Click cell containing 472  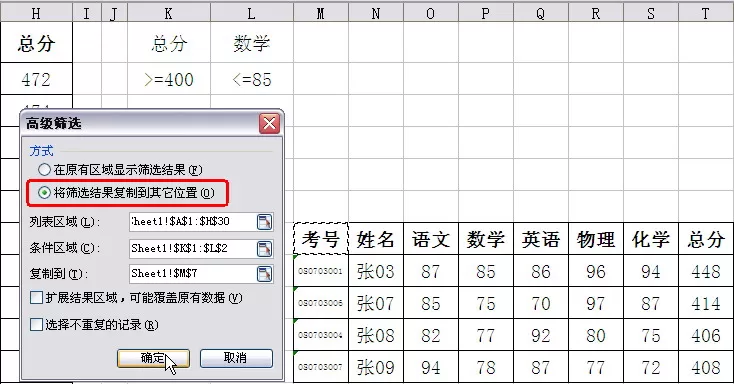click(36, 79)
